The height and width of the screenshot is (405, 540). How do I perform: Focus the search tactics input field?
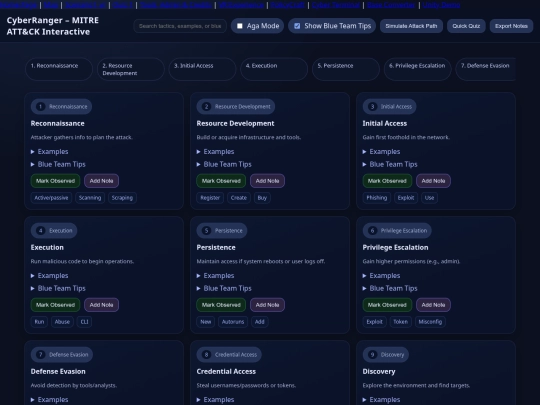pos(180,26)
